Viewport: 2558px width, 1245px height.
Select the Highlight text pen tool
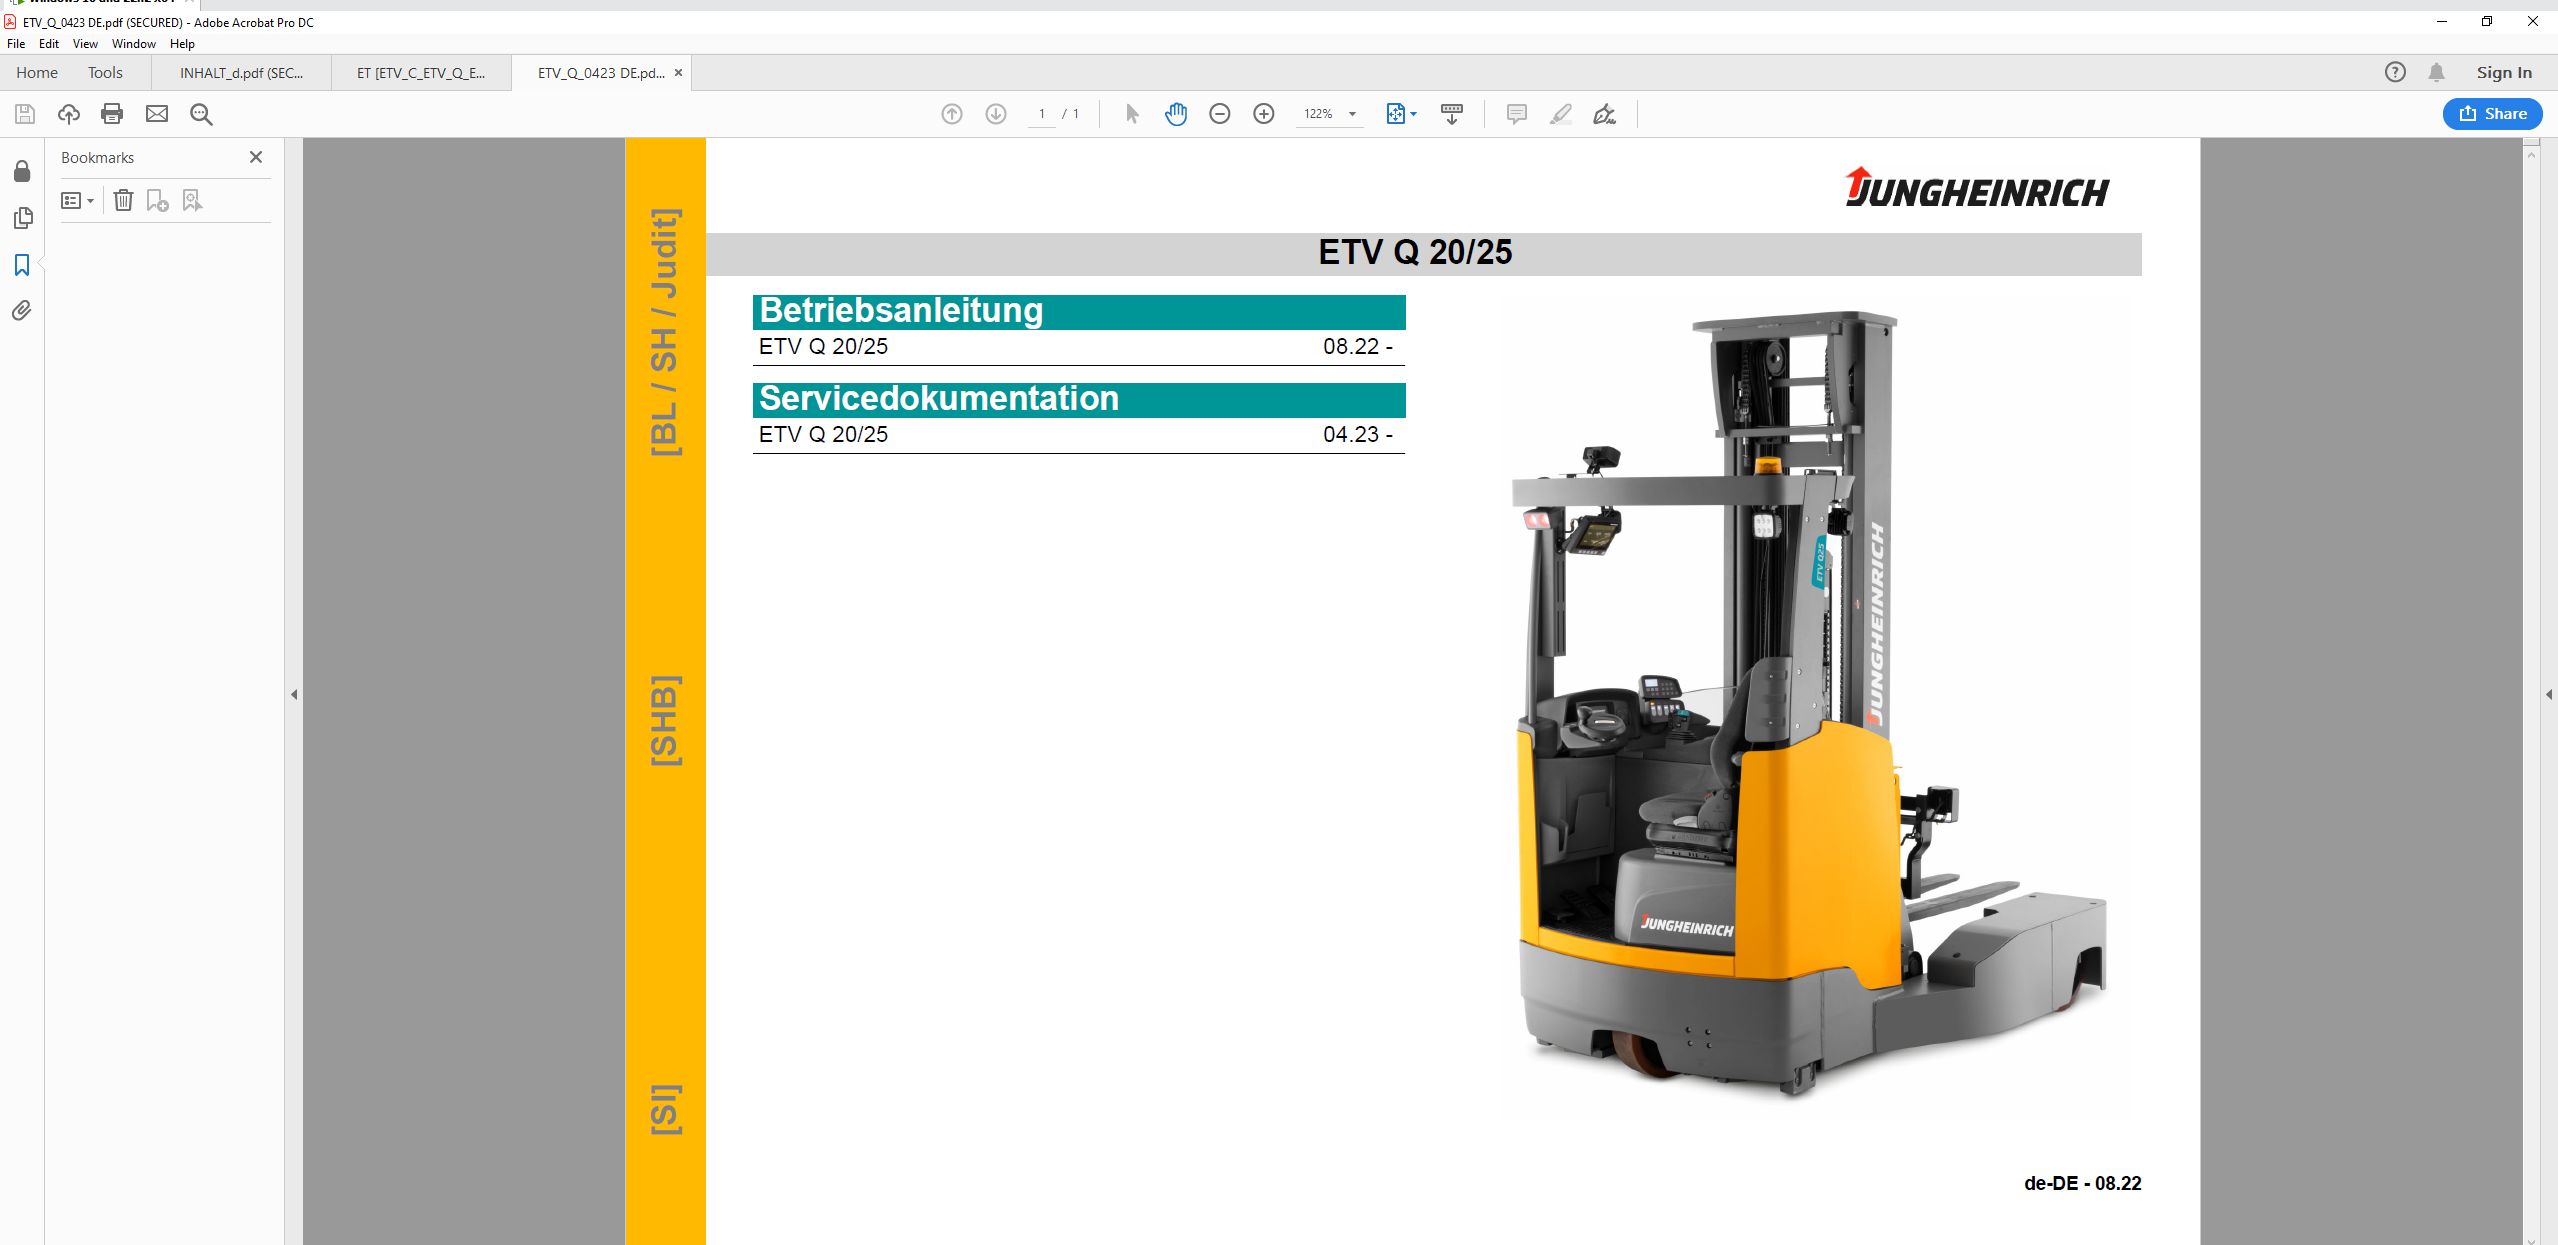coord(1560,114)
